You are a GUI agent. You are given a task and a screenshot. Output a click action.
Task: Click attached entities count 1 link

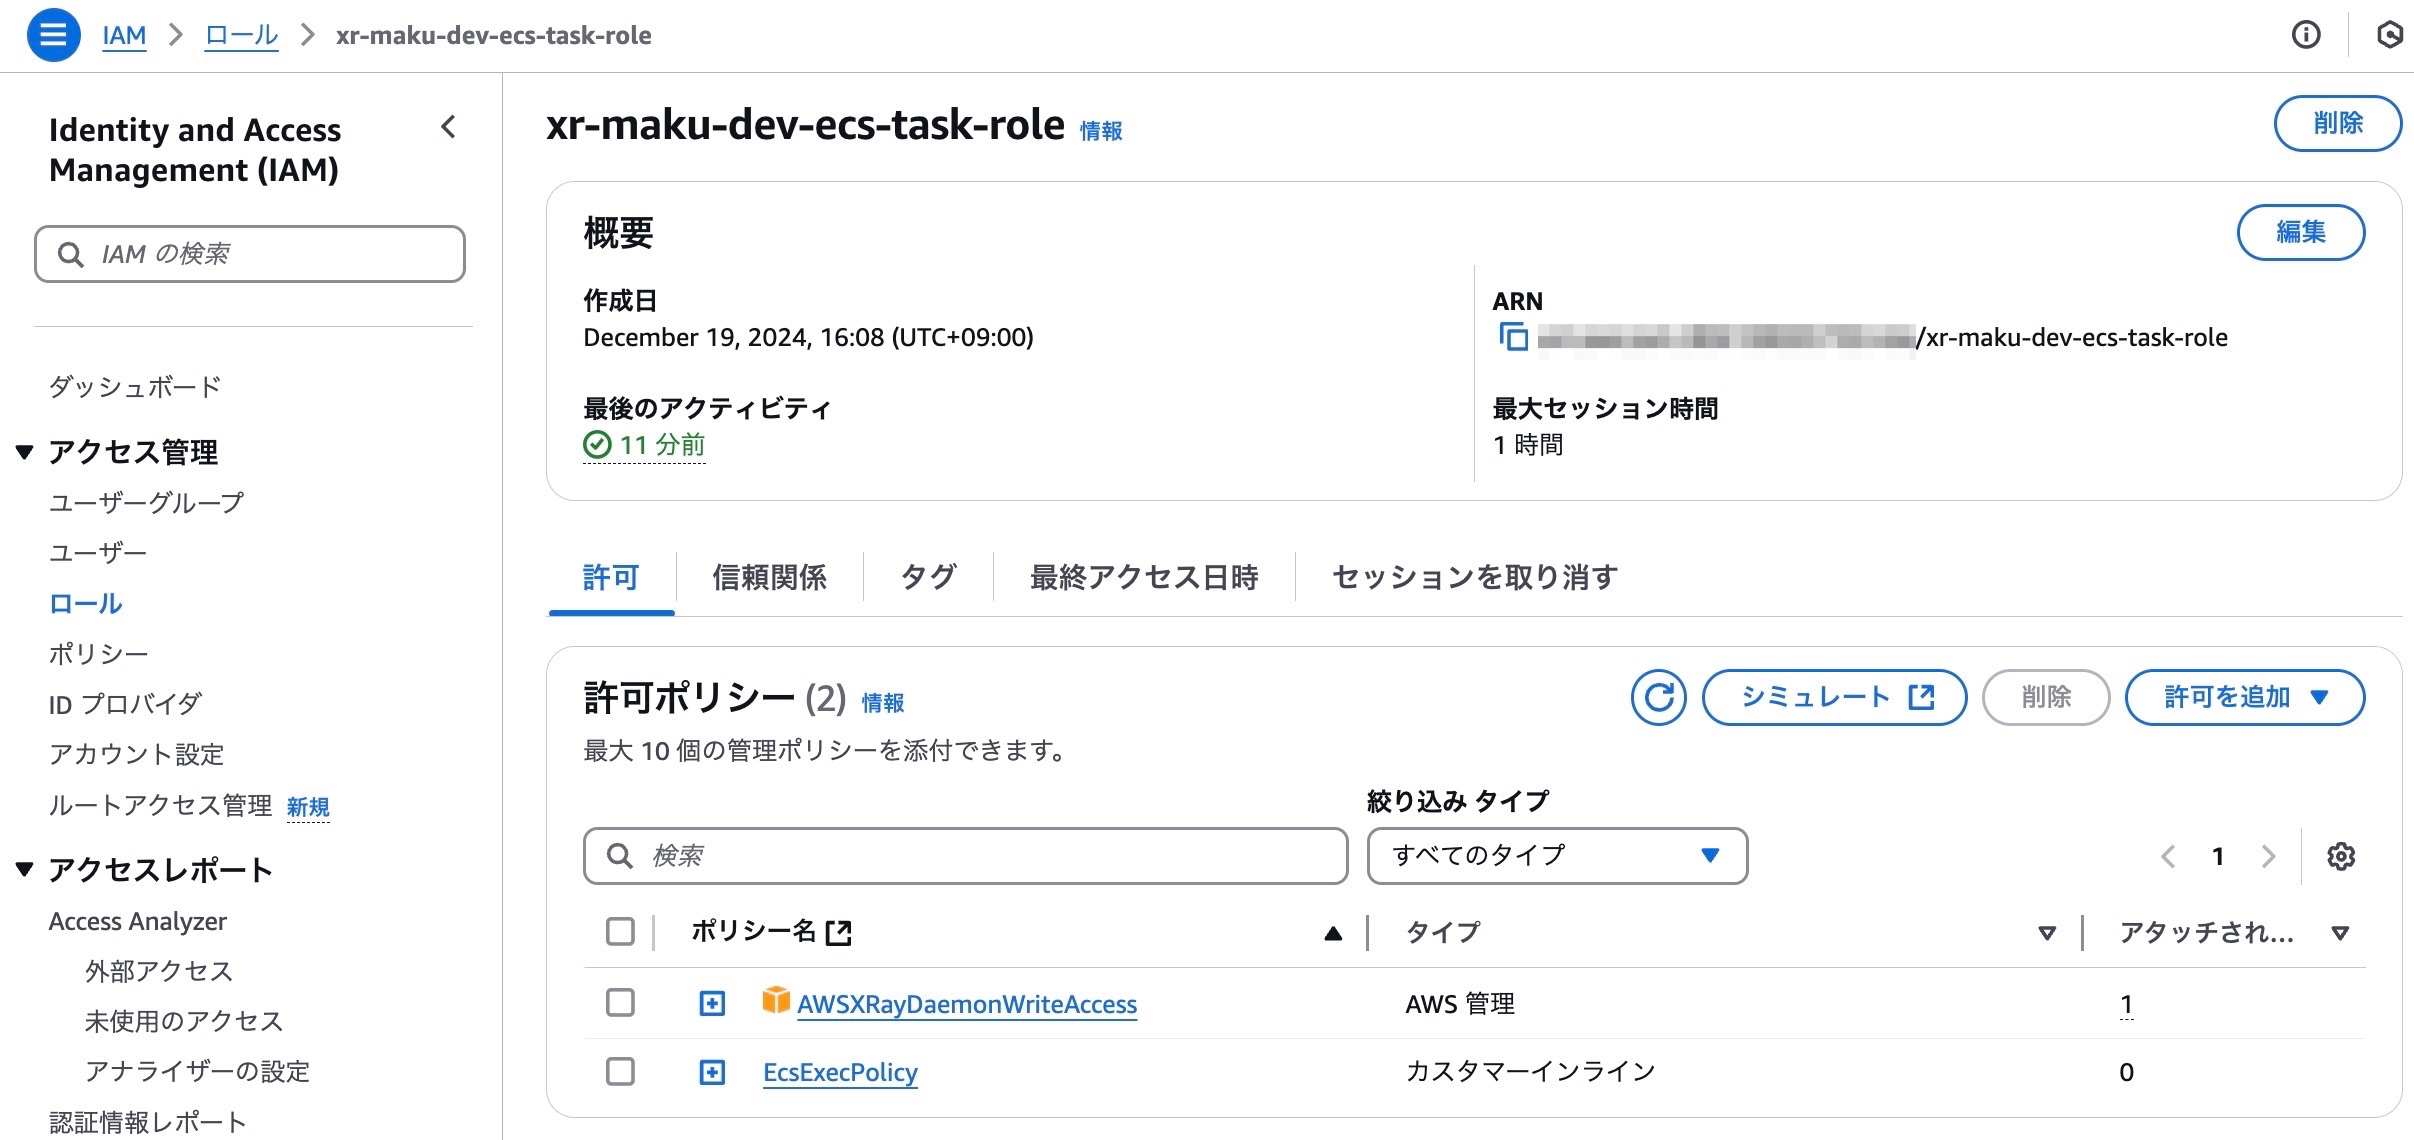2126,1004
